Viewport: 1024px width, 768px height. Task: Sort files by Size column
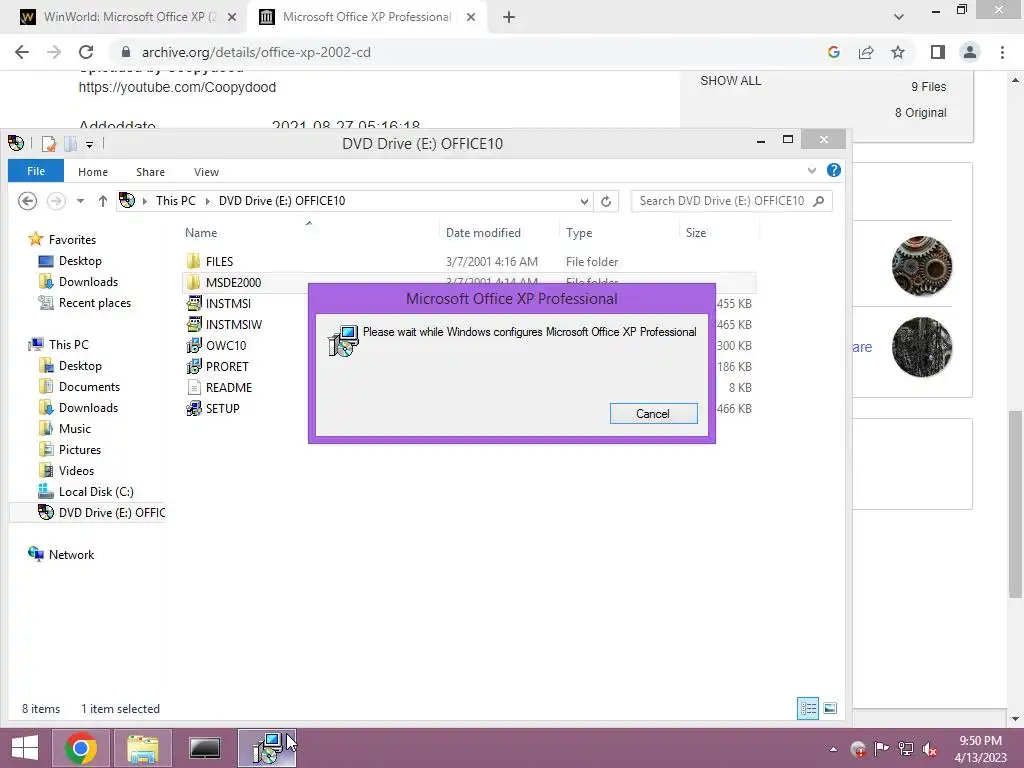696,232
